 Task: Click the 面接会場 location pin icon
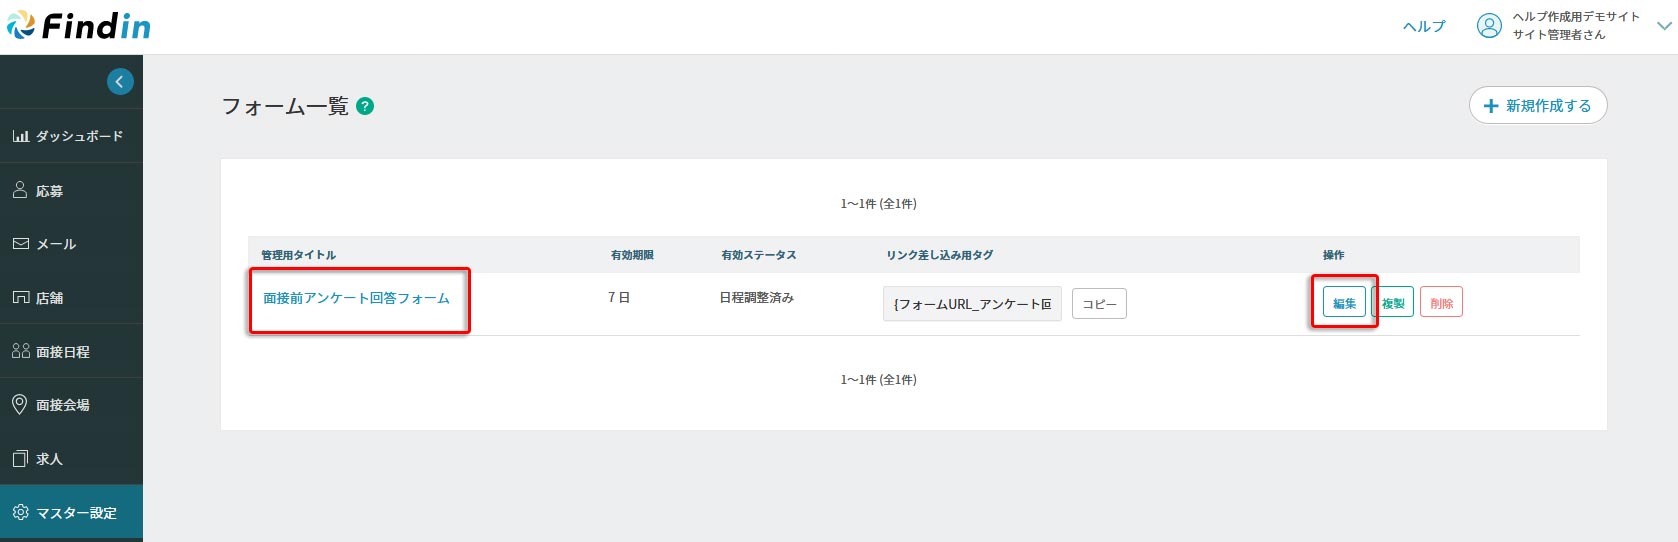pyautogui.click(x=19, y=404)
